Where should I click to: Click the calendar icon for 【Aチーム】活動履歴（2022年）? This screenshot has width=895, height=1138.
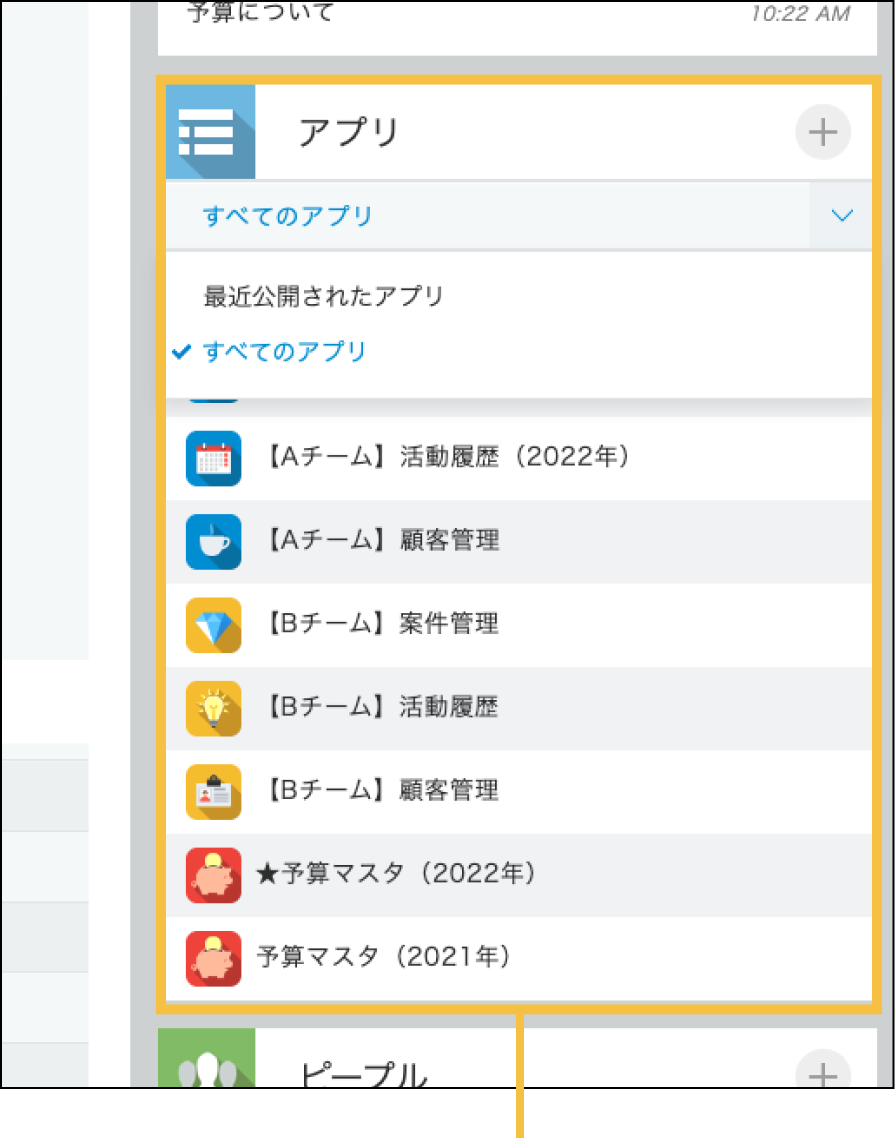[213, 458]
